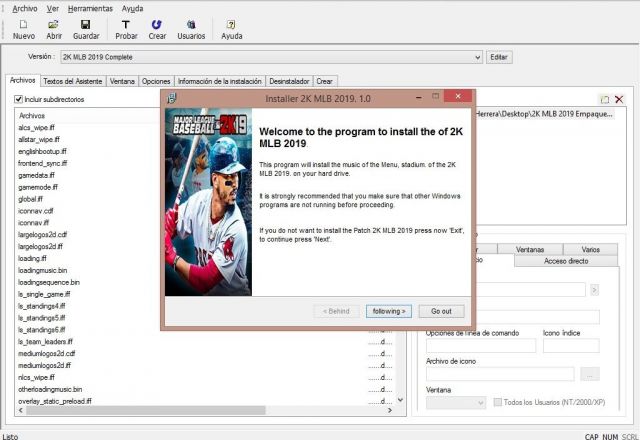The width and height of the screenshot is (640, 440).
Task: Click the < Behind button
Action: pos(336,311)
